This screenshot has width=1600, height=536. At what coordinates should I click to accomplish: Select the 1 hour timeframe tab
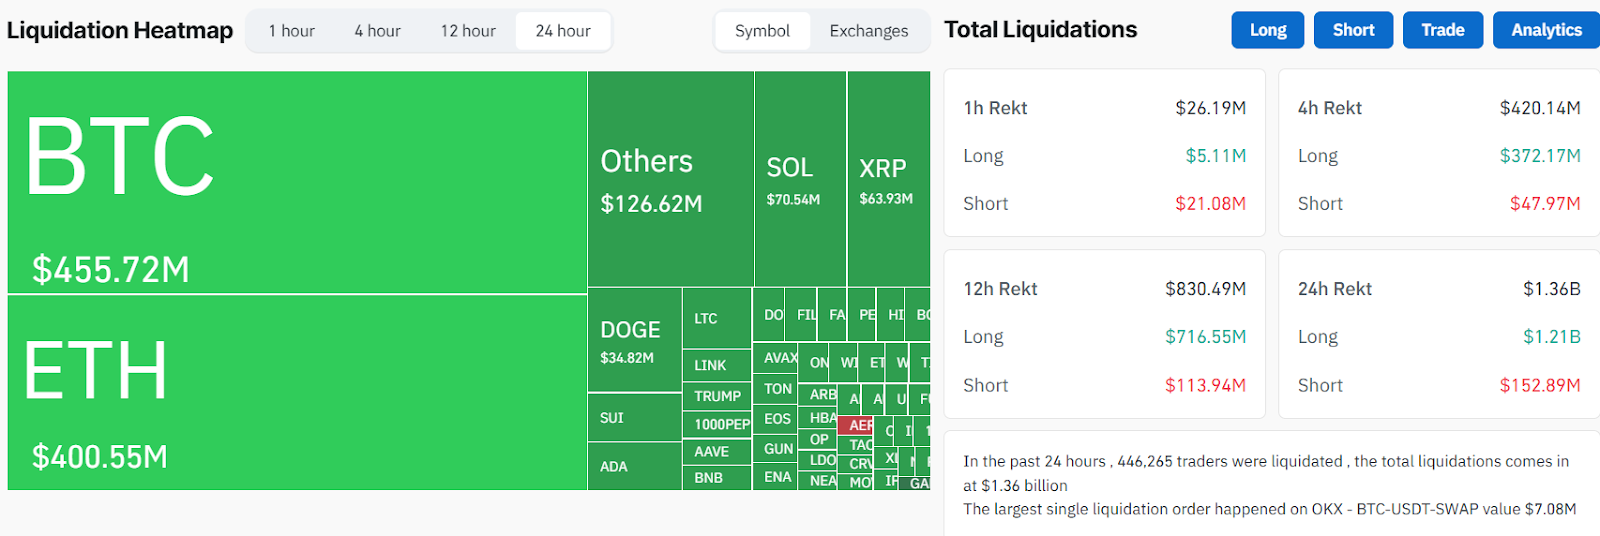[291, 31]
